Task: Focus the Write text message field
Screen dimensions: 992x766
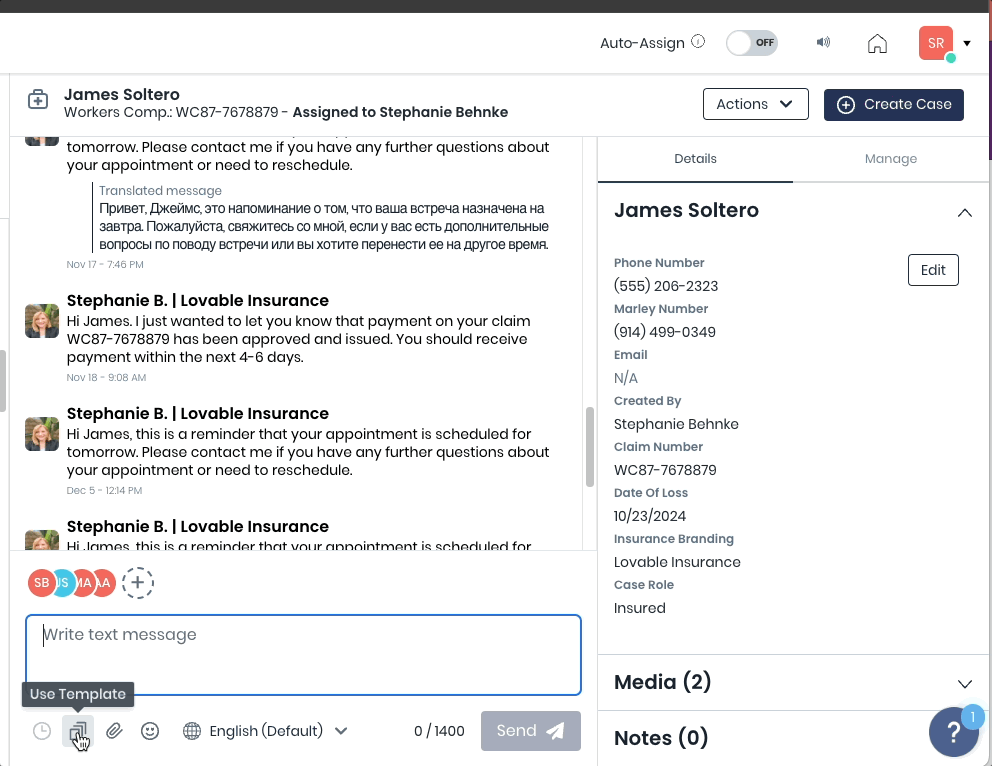Action: 303,655
